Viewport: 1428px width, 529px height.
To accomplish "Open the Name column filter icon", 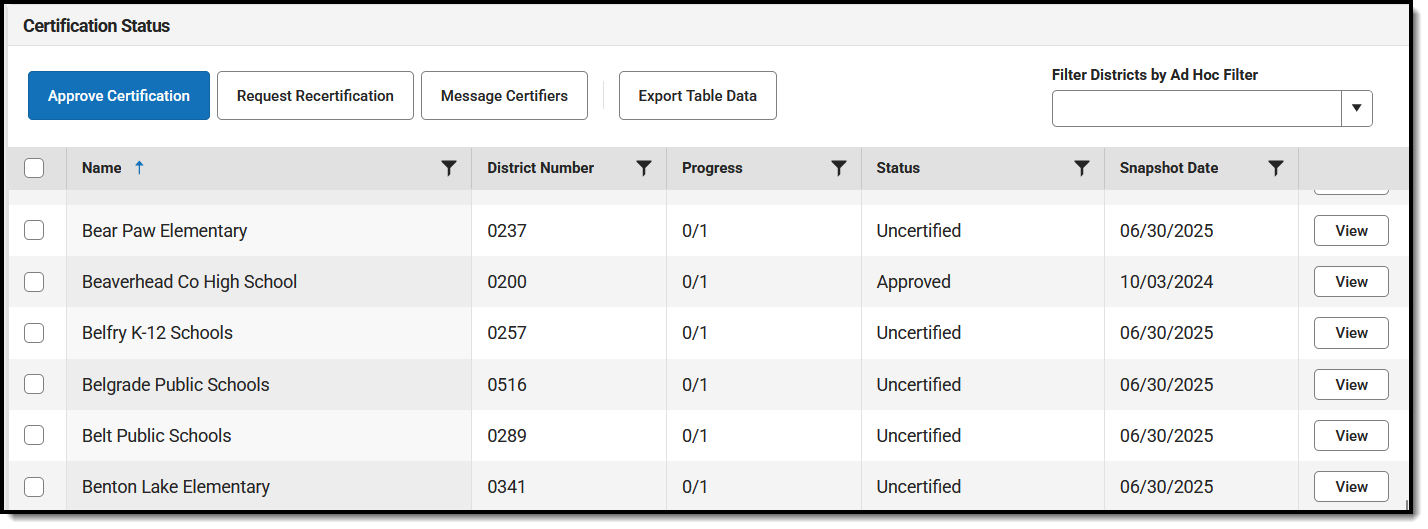I will pyautogui.click(x=449, y=169).
